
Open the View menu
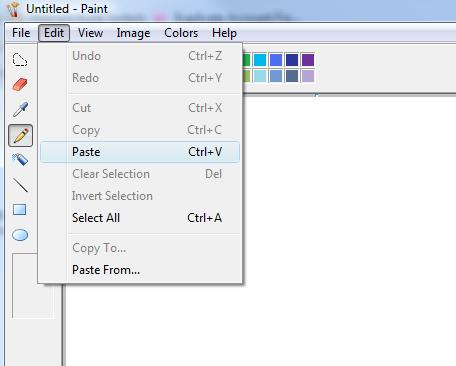coord(90,33)
